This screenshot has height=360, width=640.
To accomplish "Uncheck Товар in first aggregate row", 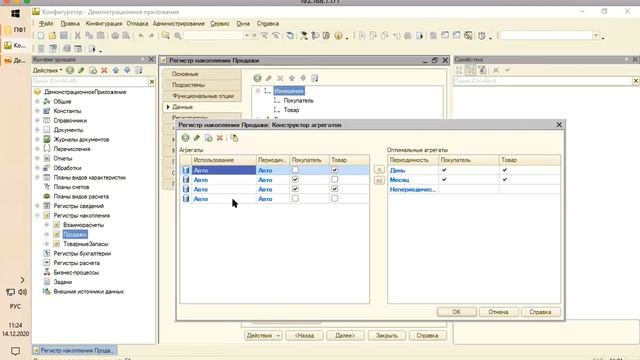I will point(335,170).
